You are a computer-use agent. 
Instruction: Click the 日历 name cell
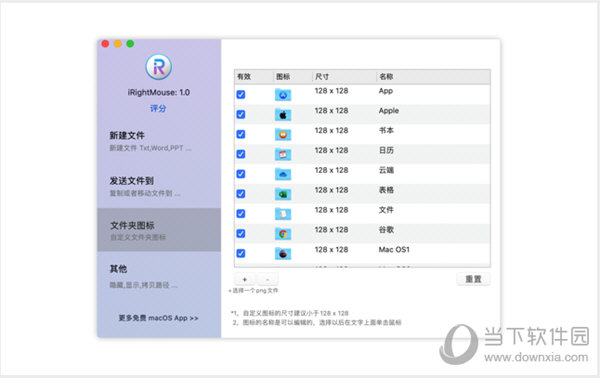click(386, 150)
